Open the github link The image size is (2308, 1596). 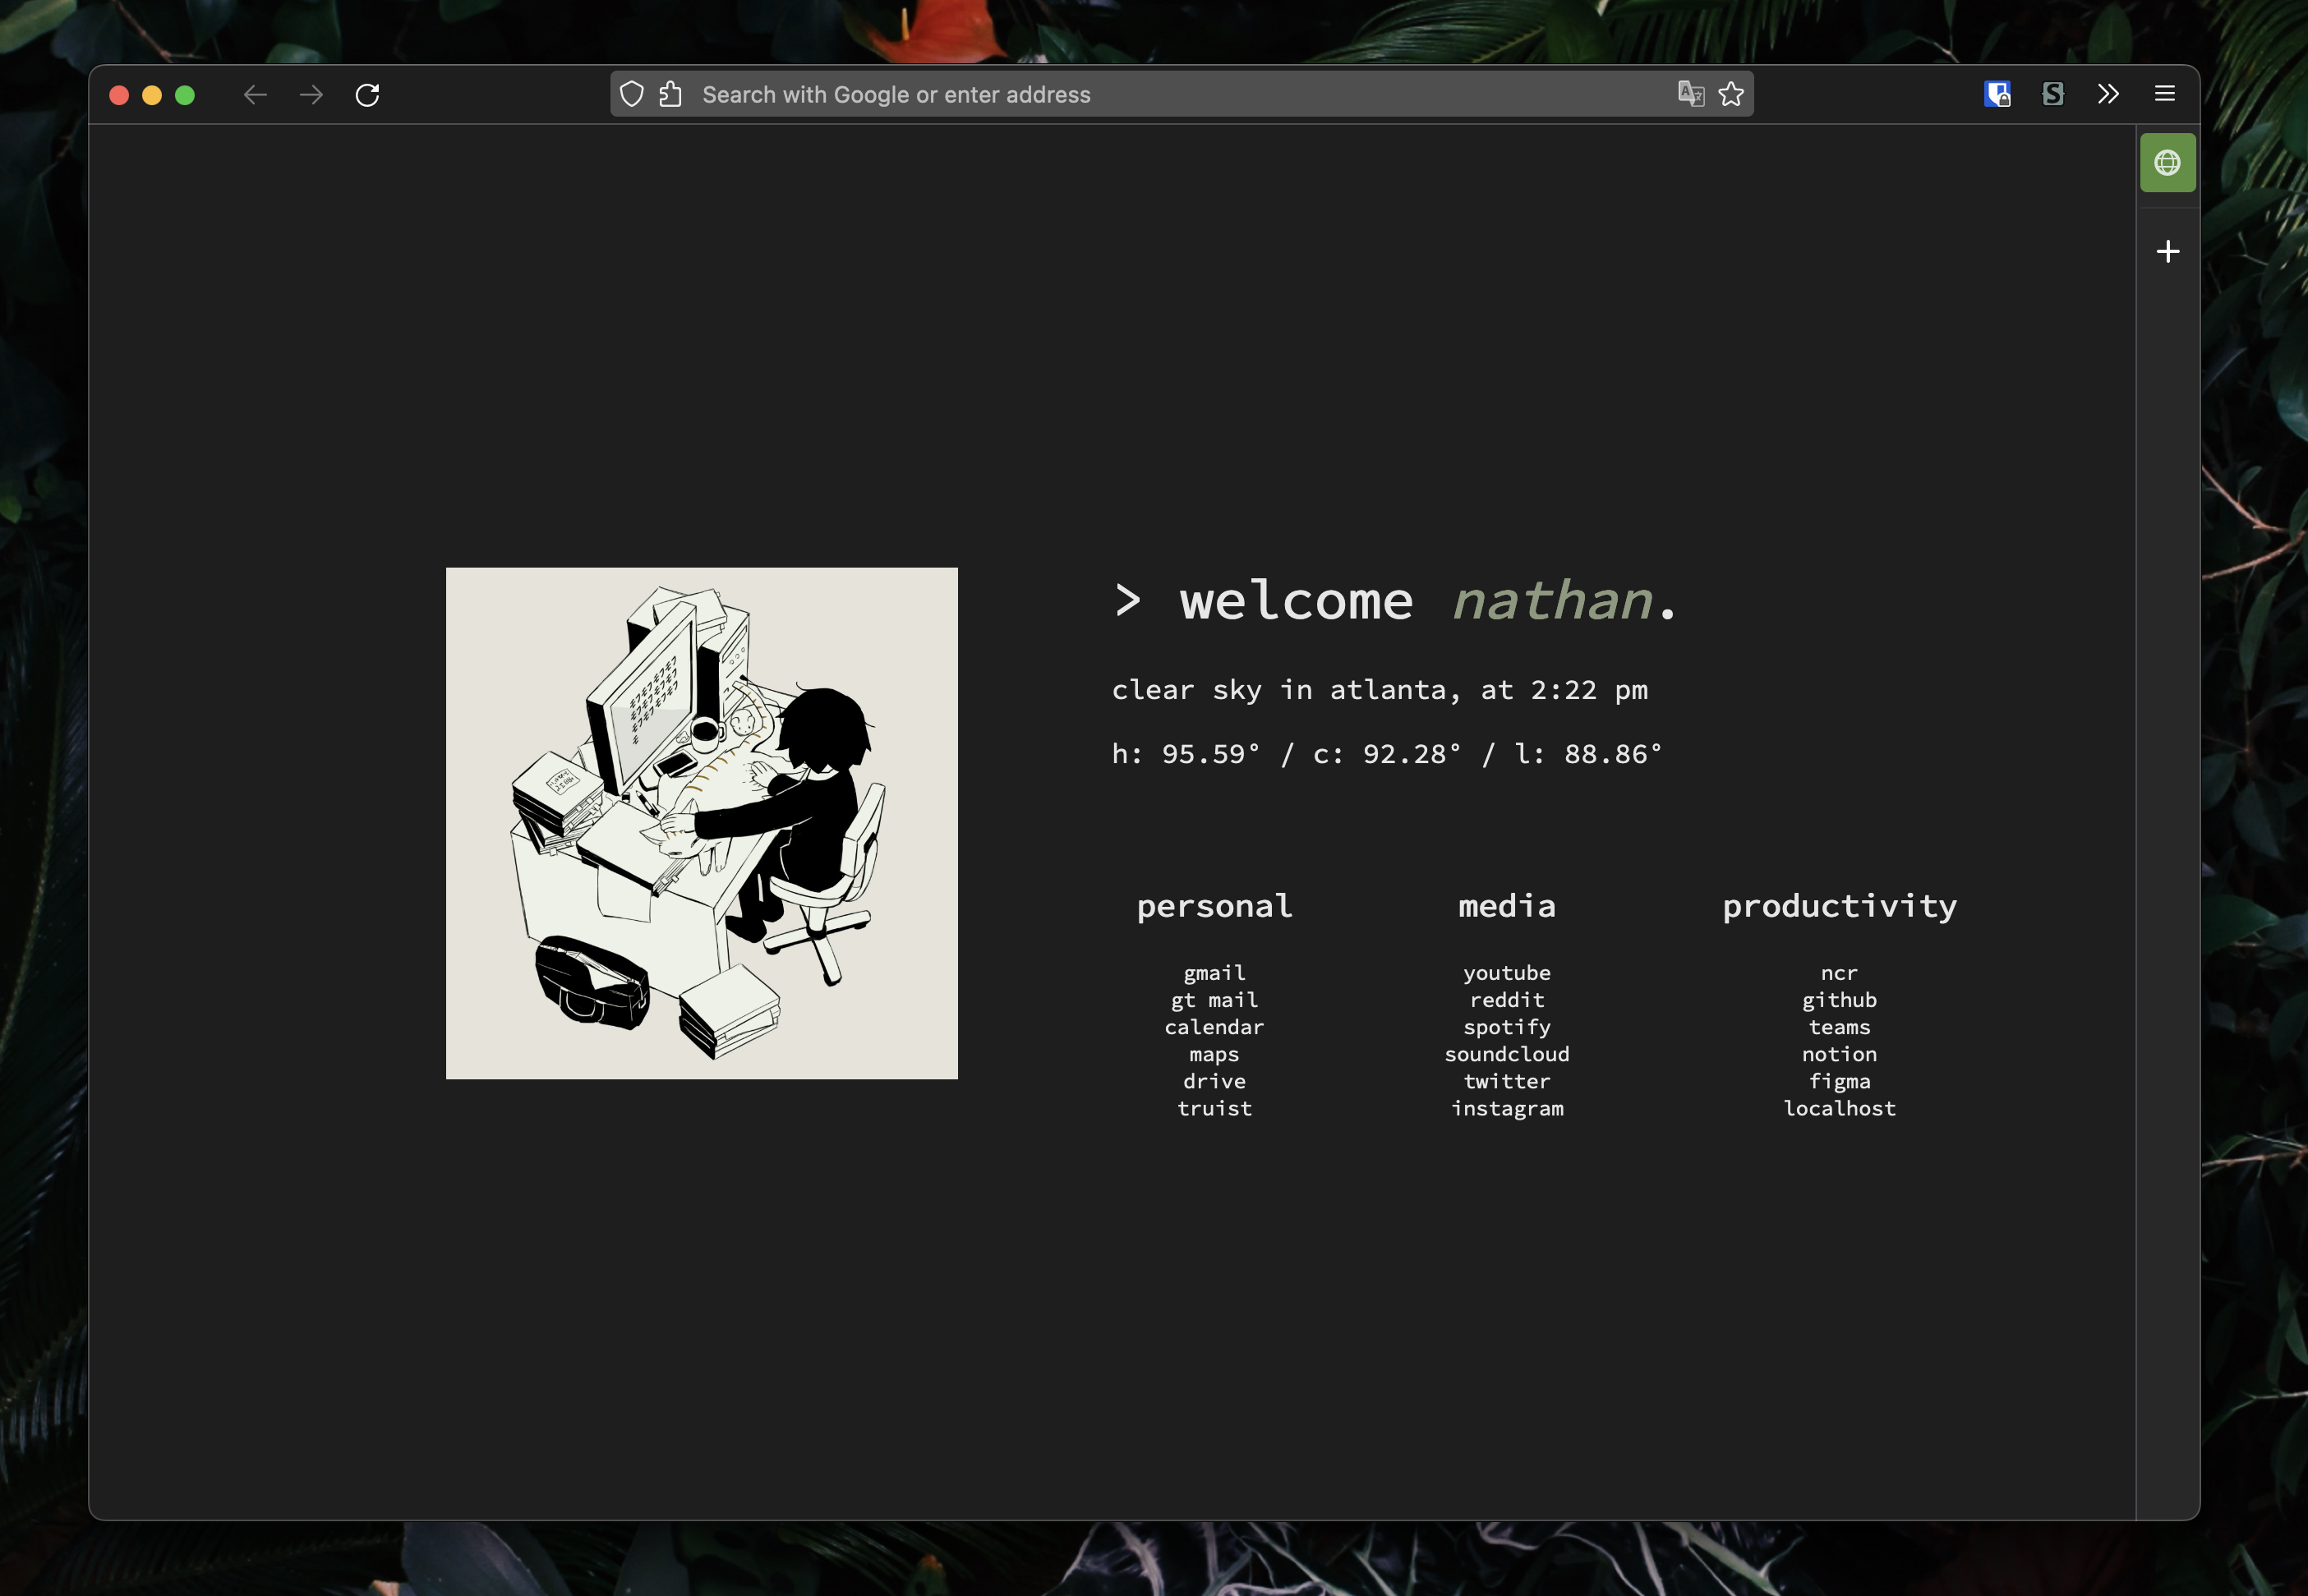click(x=1839, y=1000)
